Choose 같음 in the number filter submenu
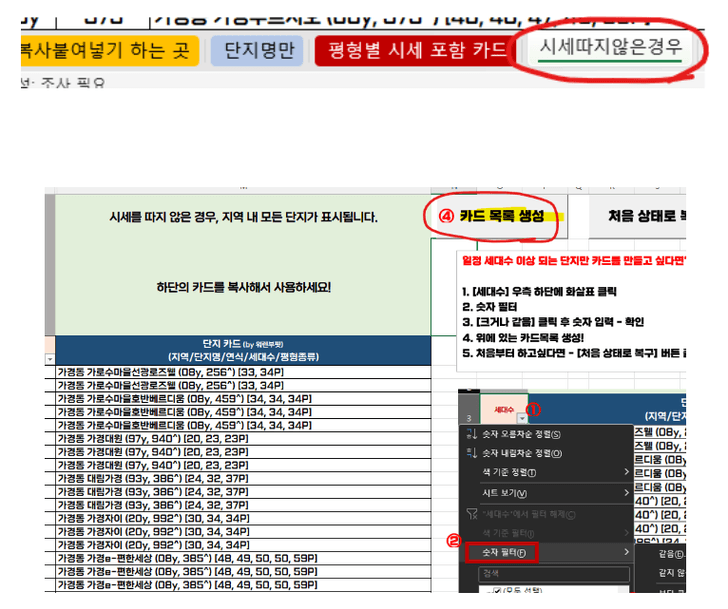This screenshot has width=728, height=609. click(671, 554)
